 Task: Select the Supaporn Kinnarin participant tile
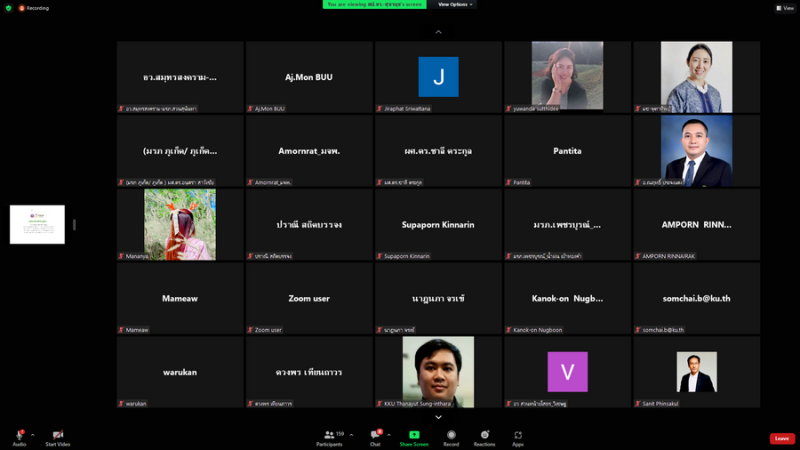click(438, 224)
